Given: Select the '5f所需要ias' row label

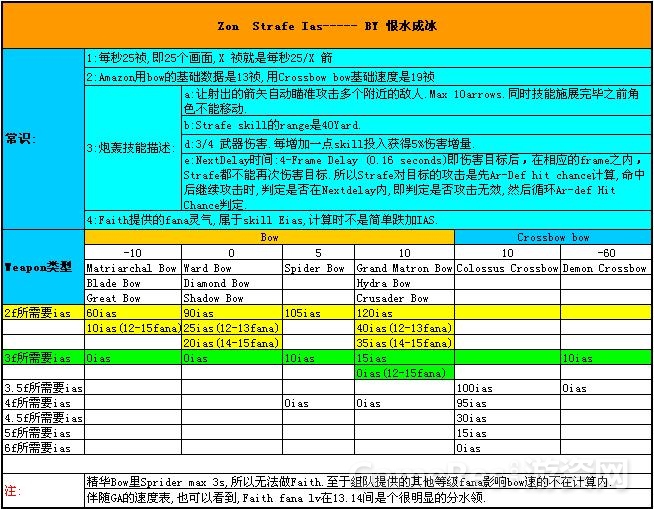Looking at the screenshot, I should 43,433.
